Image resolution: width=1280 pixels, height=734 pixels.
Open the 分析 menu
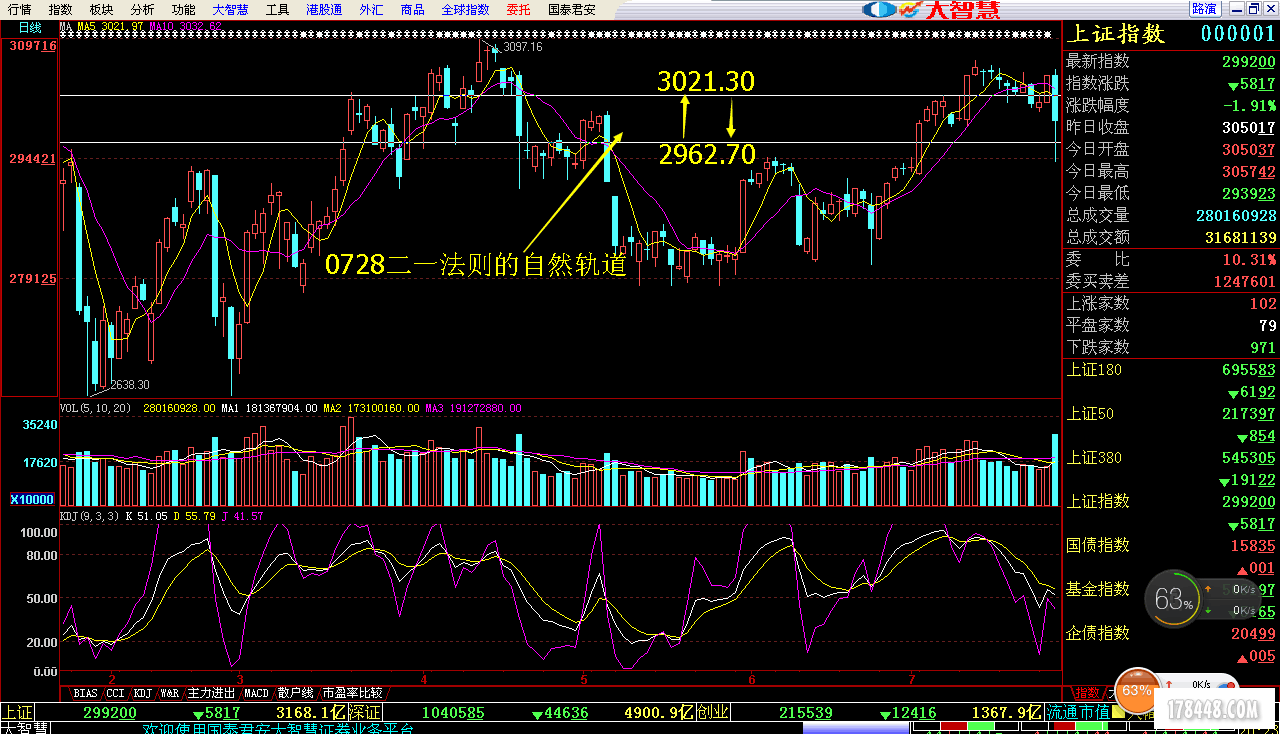(142, 9)
